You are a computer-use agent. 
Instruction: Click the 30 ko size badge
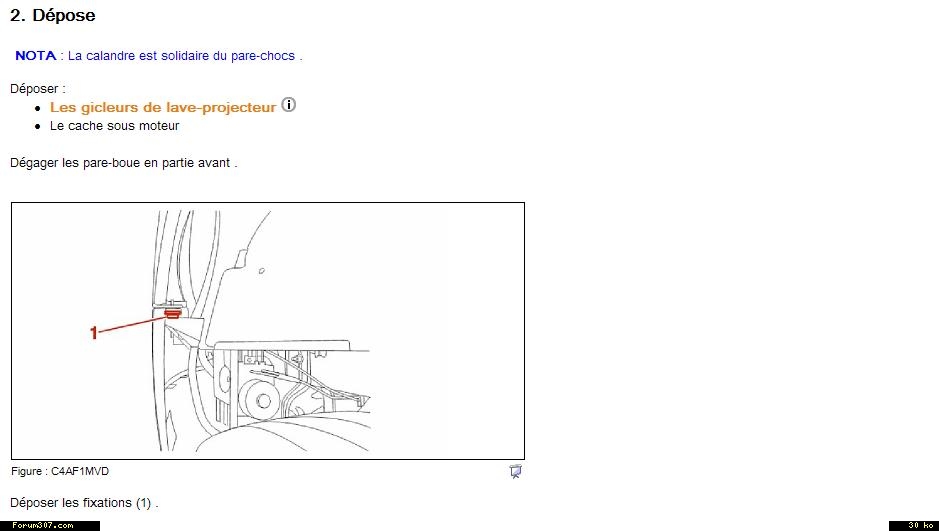tap(914, 526)
